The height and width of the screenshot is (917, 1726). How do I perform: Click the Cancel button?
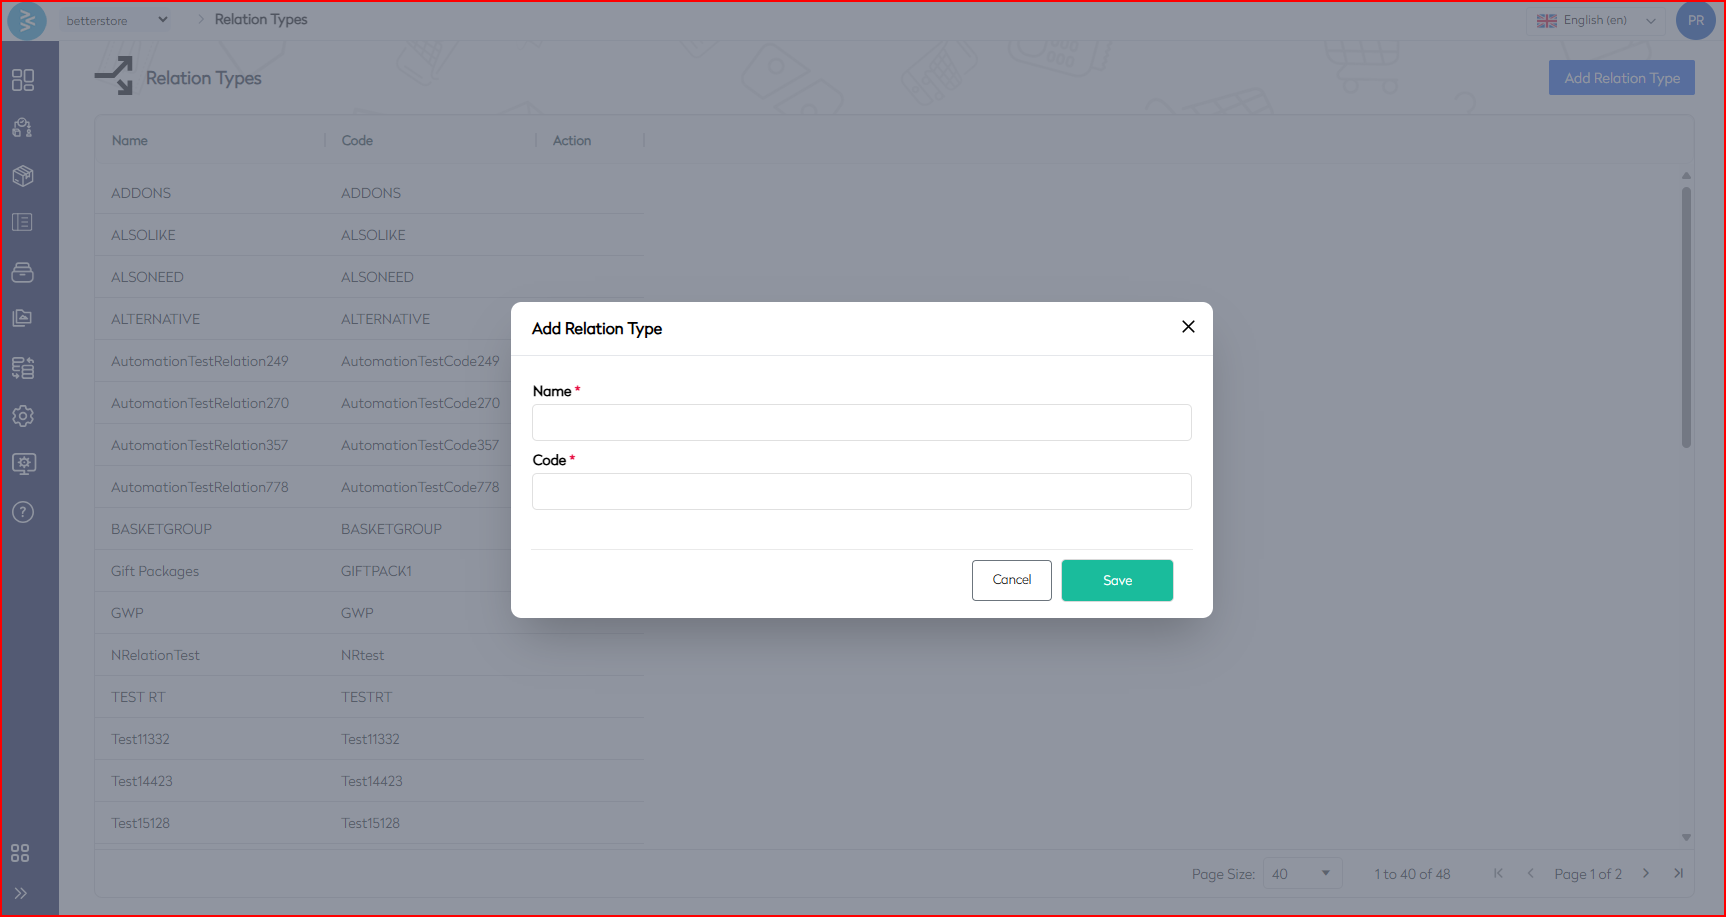coord(1011,580)
